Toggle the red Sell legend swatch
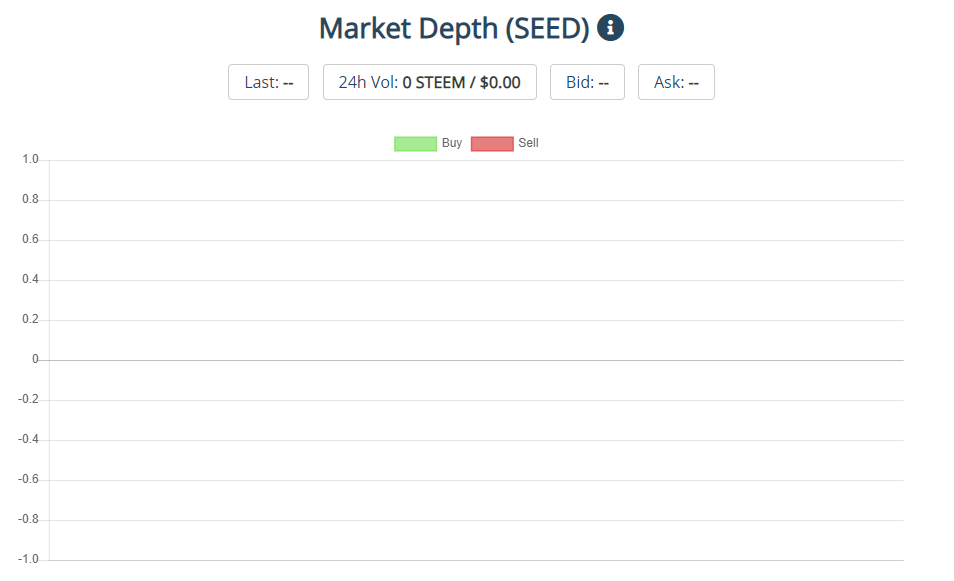 492,143
